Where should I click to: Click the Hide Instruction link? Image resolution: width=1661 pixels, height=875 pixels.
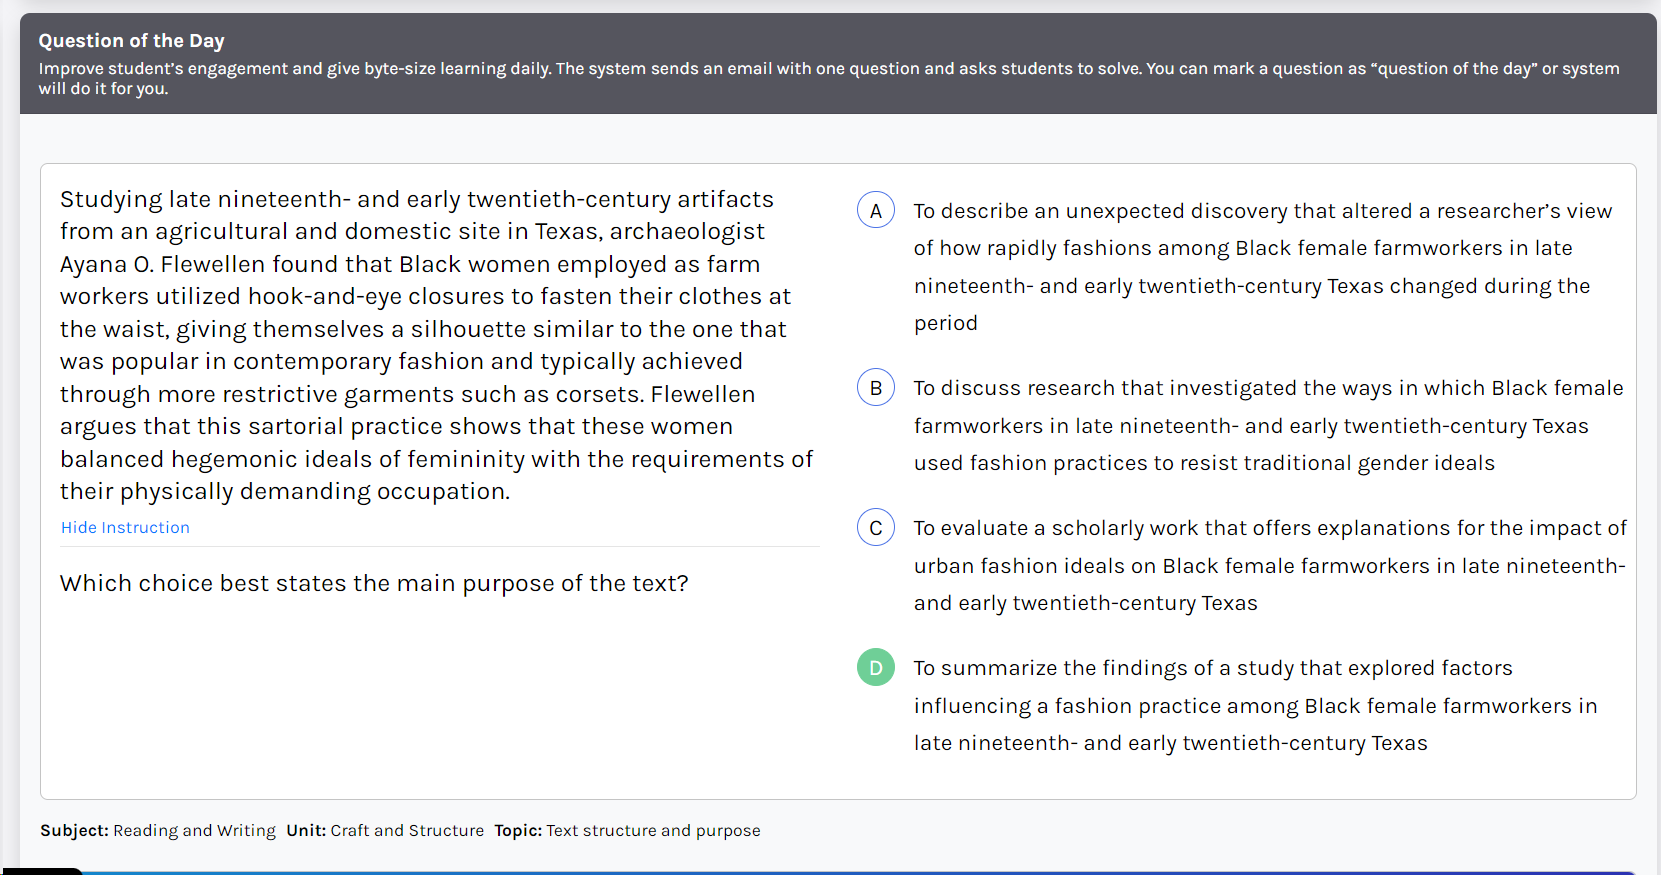tap(125, 528)
